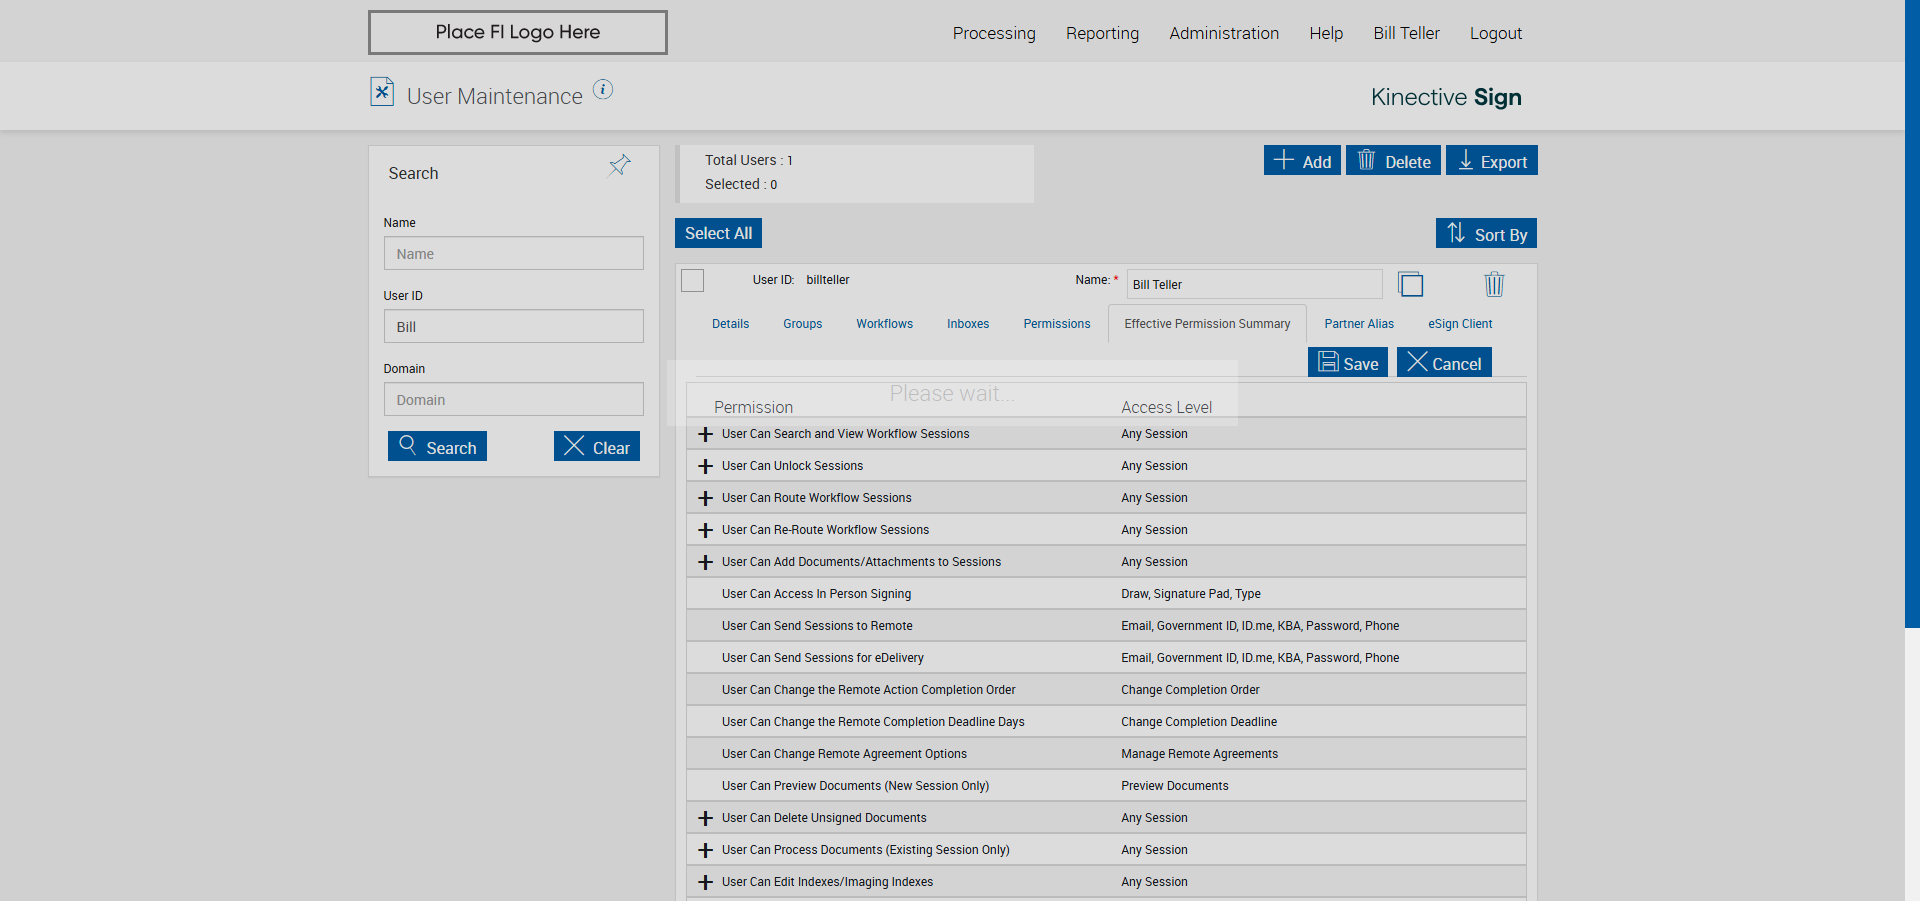Click the info icon beside User Maintenance

pos(602,90)
